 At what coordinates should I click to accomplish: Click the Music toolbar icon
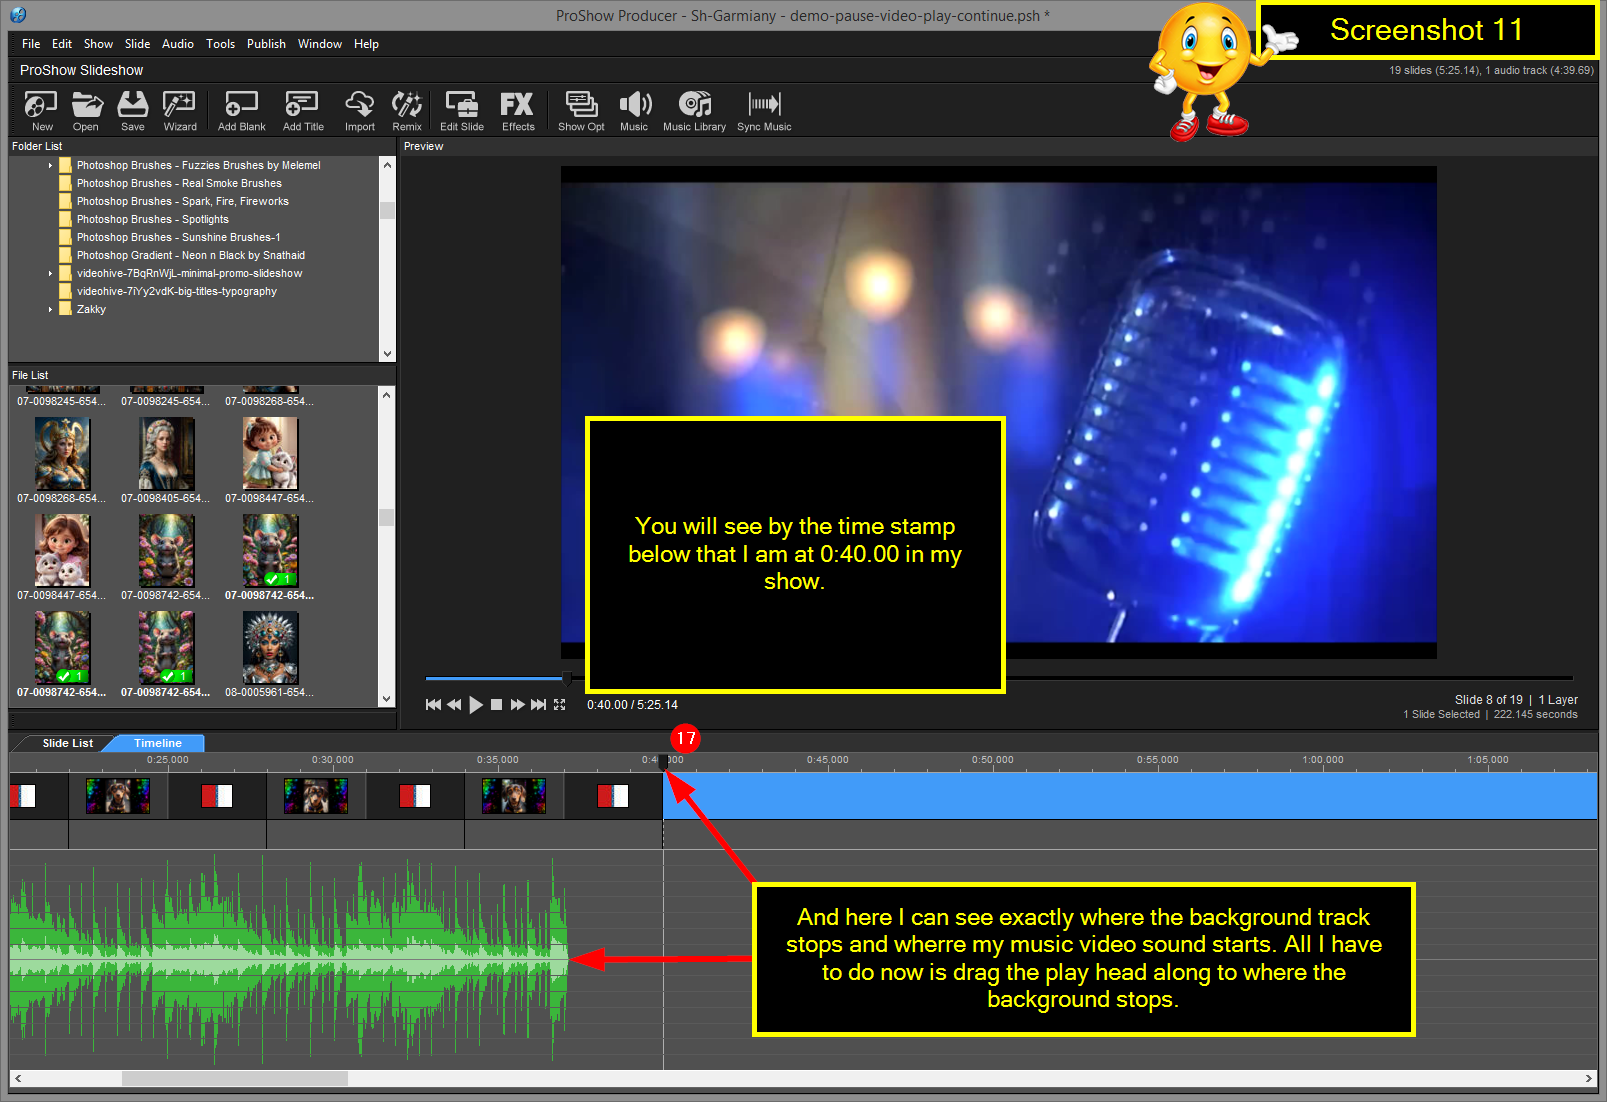[634, 111]
